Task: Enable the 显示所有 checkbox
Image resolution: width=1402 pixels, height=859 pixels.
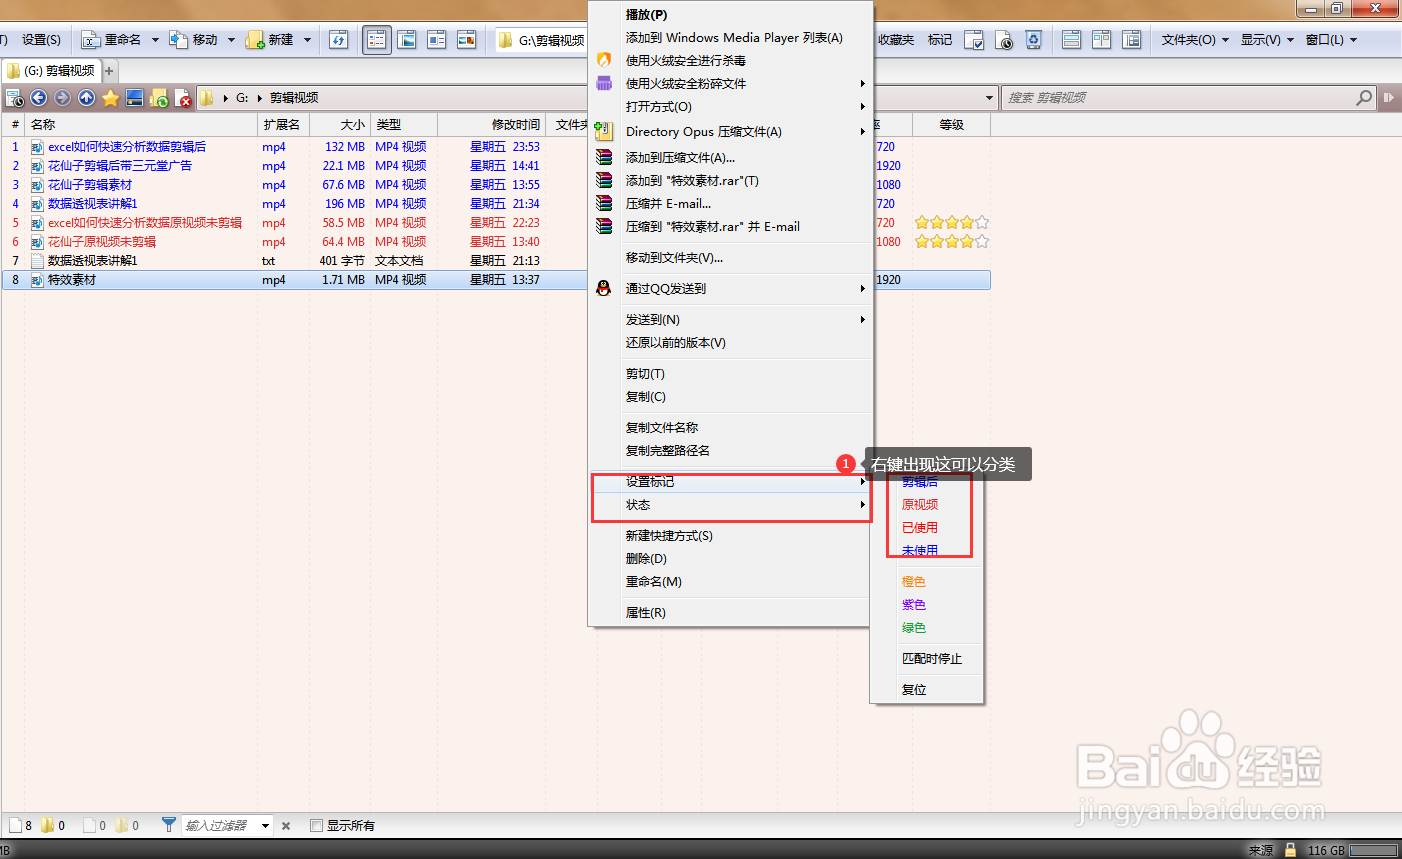Action: [x=318, y=825]
